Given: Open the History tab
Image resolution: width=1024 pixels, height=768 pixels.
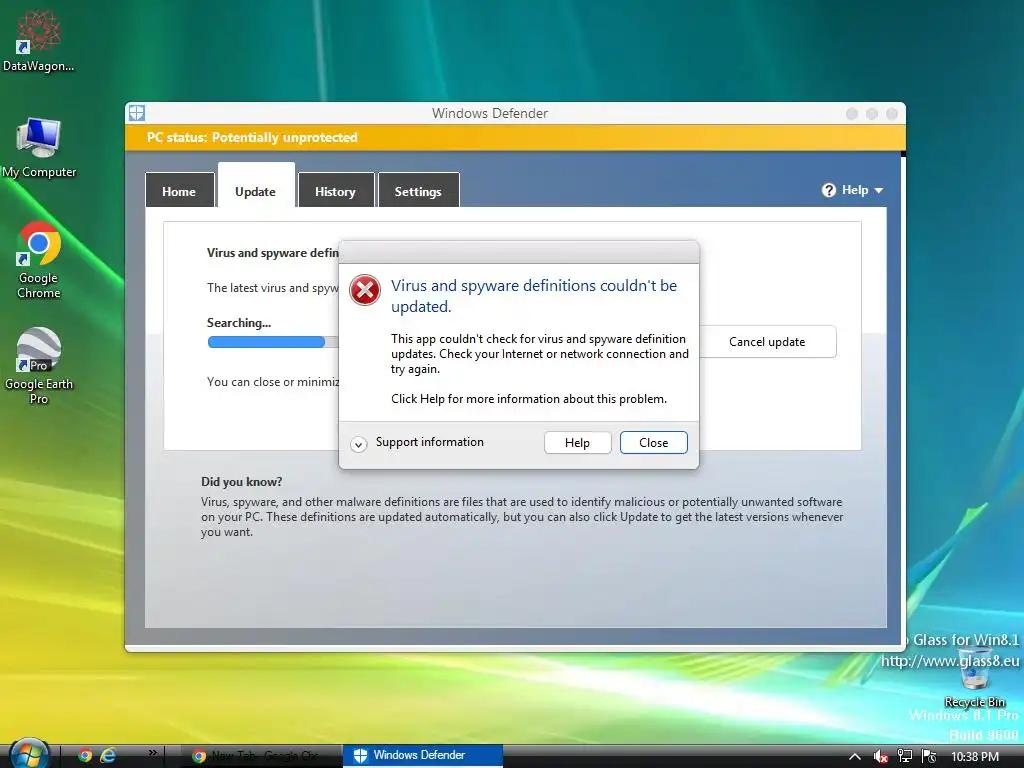Looking at the screenshot, I should (336, 191).
